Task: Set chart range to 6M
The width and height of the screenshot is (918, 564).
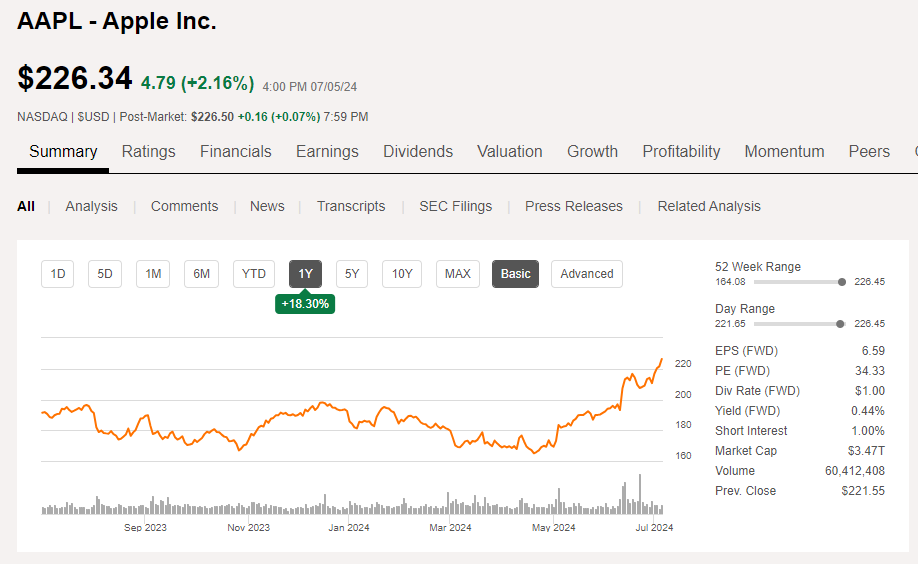Action: pos(201,274)
